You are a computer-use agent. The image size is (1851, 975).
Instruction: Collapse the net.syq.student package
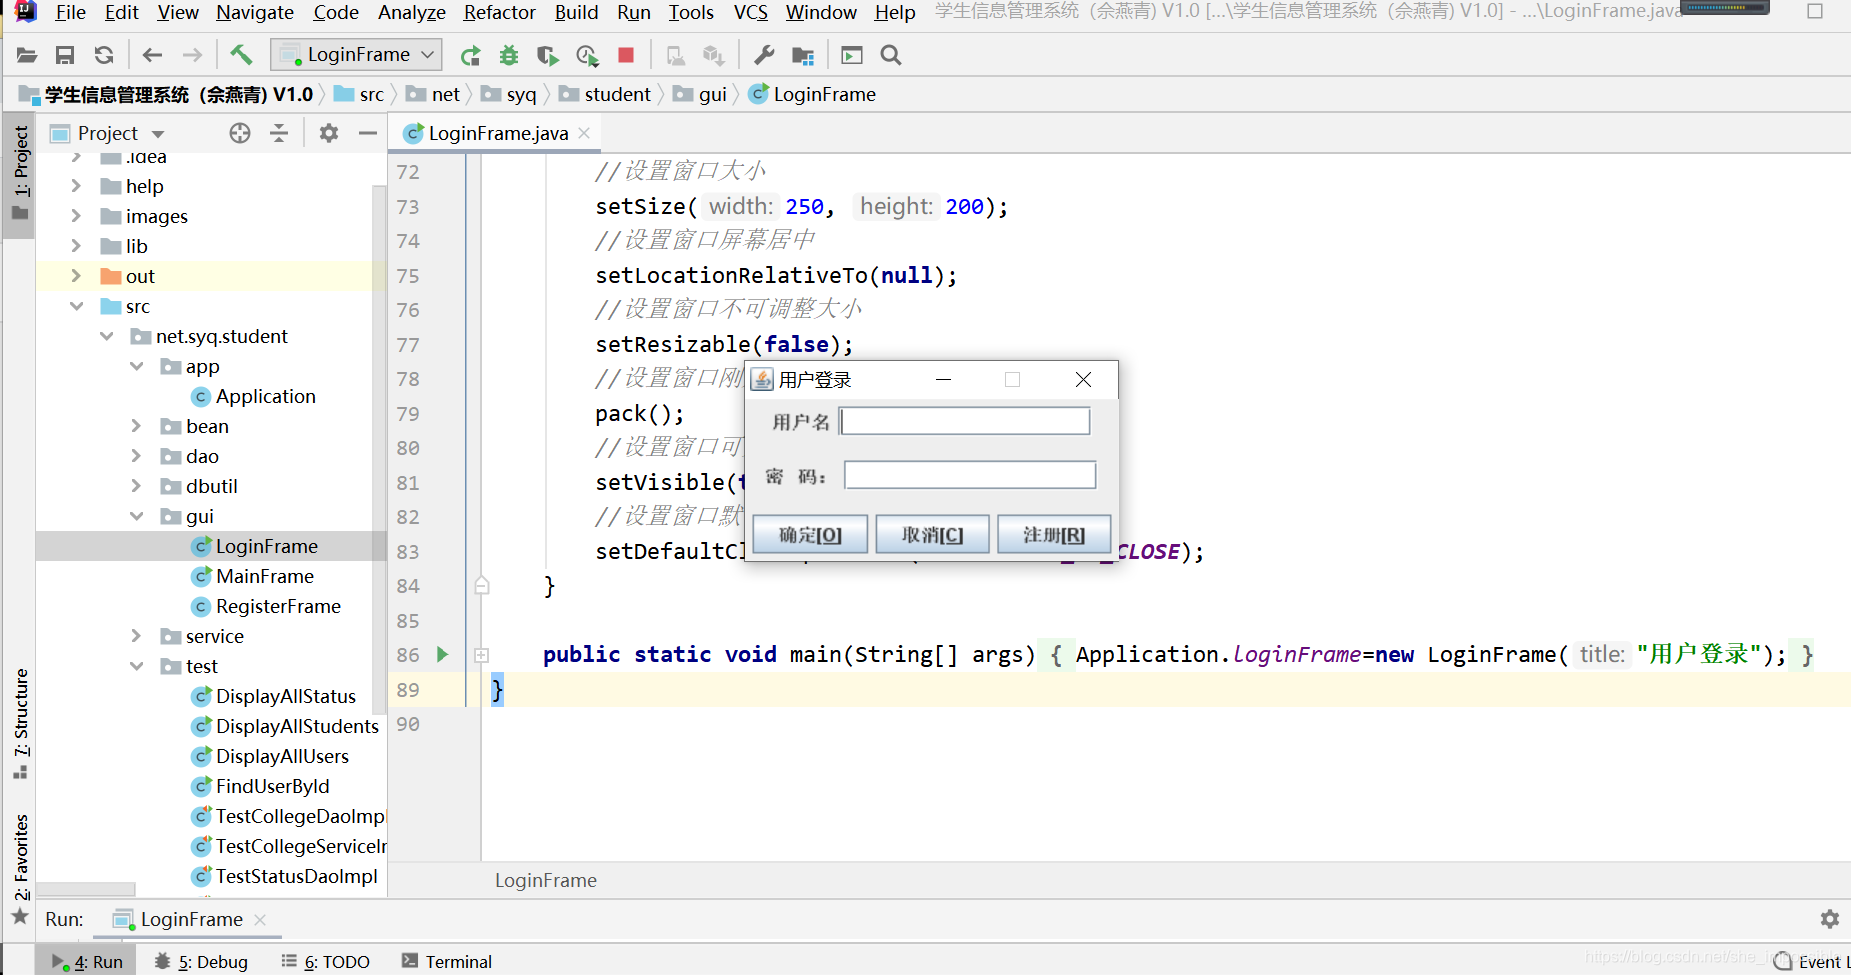click(106, 336)
